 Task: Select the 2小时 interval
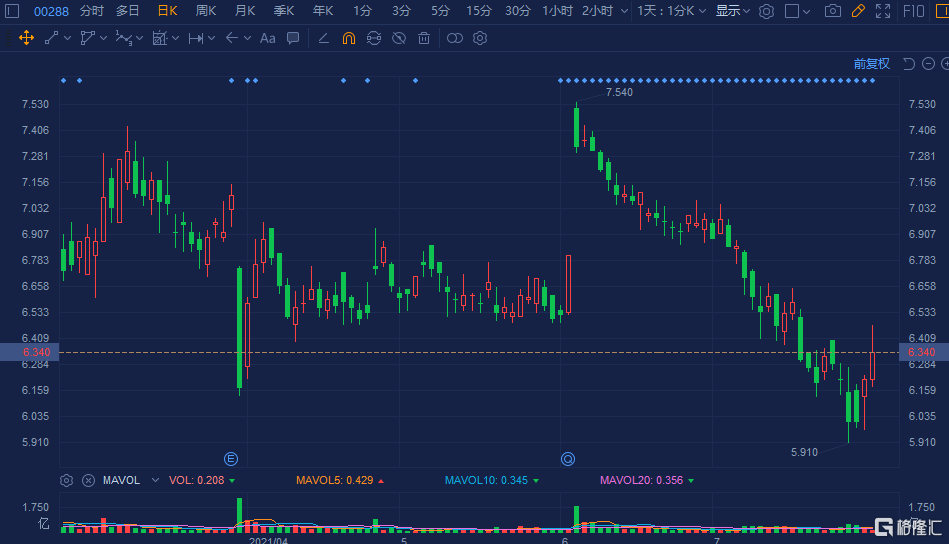point(597,11)
